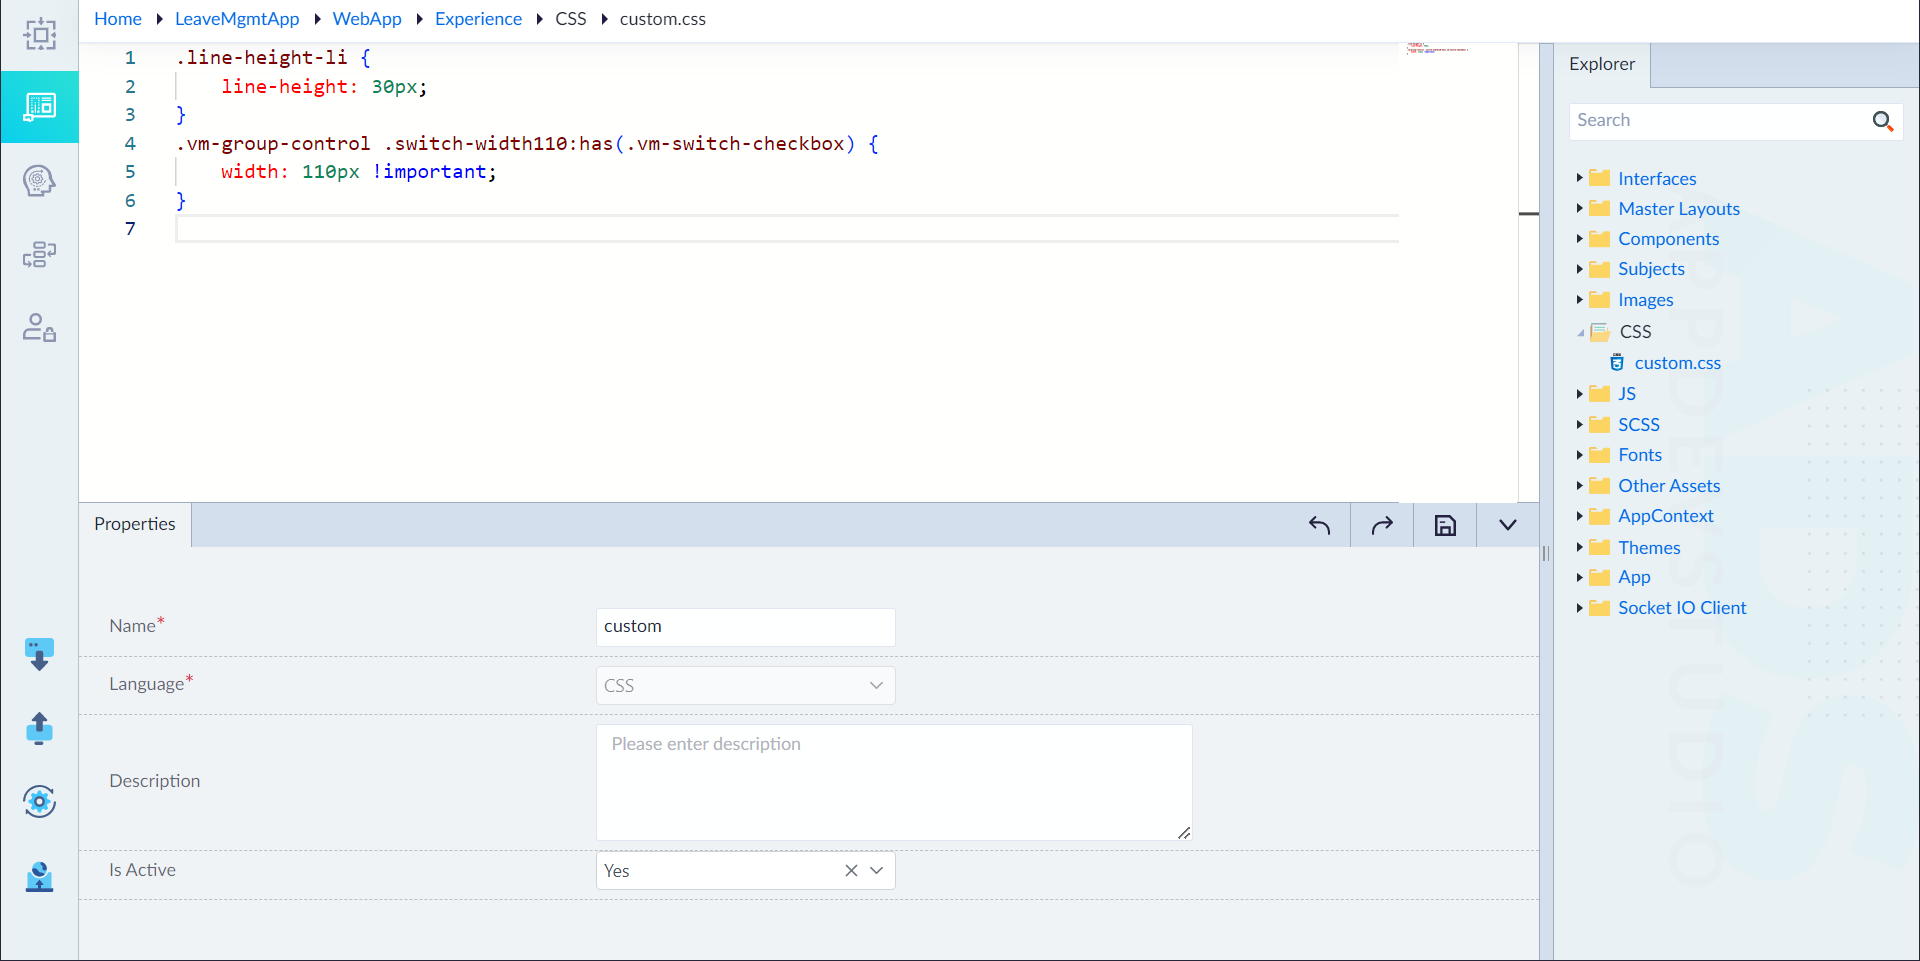Select the Properties tab
The width and height of the screenshot is (1920, 961).
135,524
